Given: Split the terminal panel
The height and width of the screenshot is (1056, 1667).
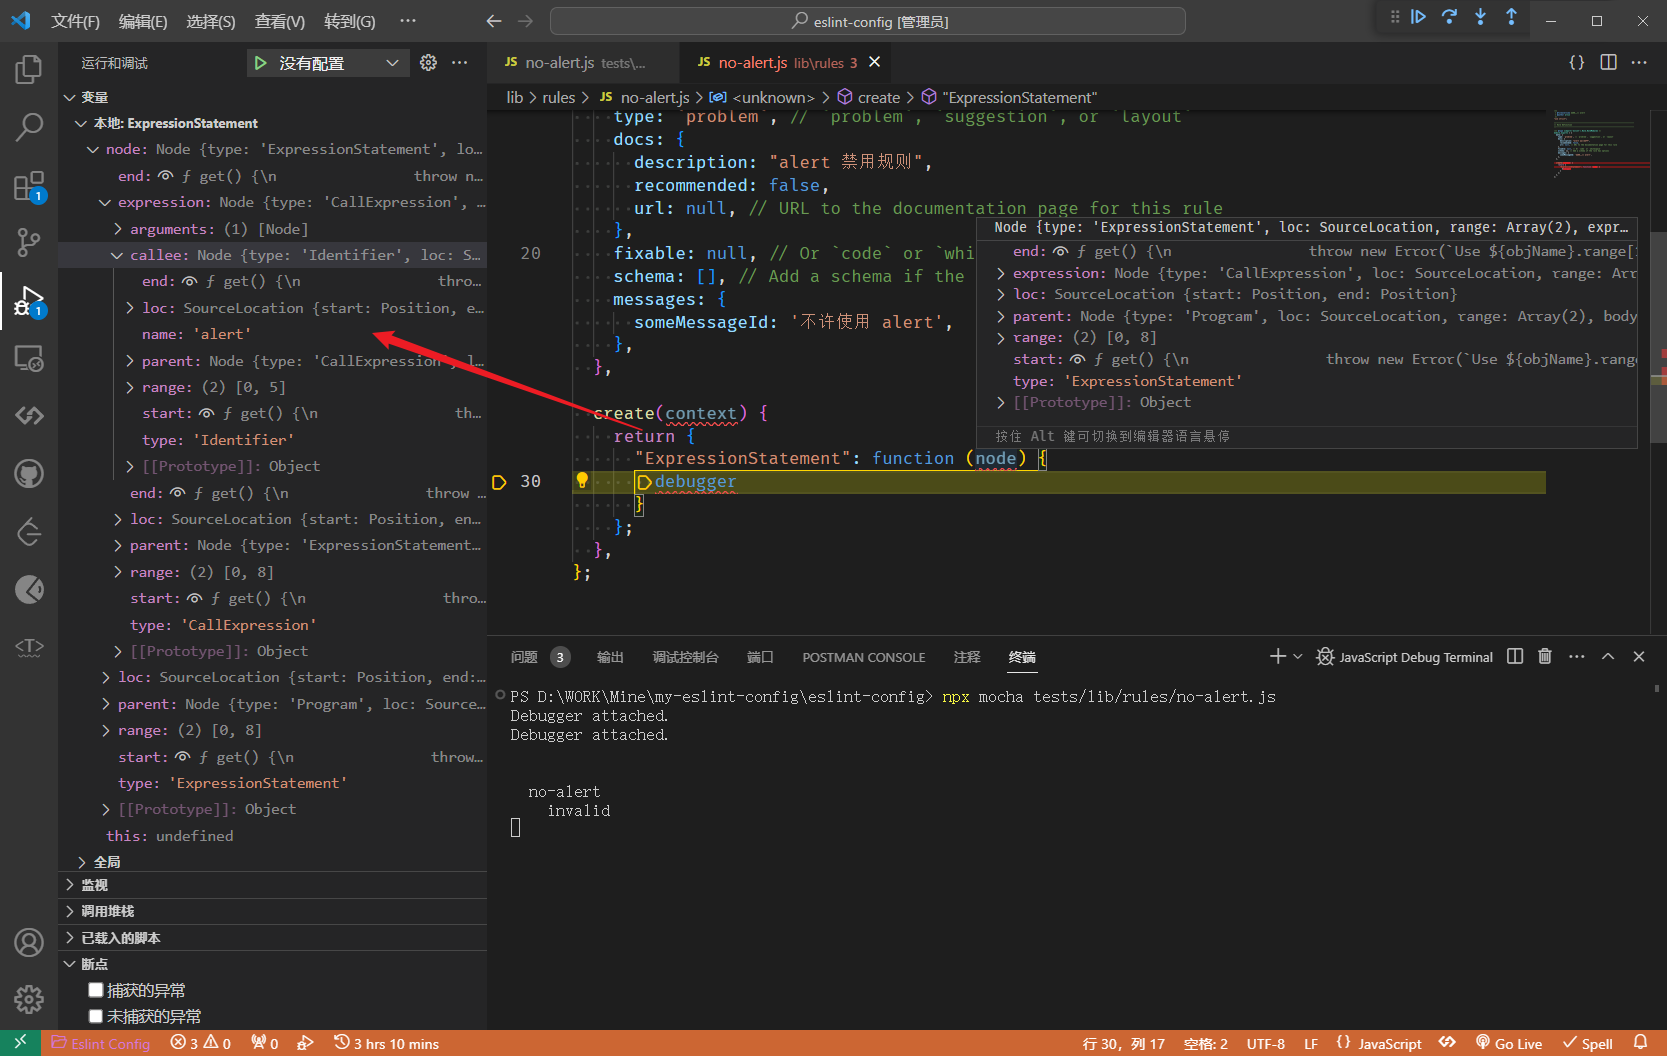Looking at the screenshot, I should point(1515,656).
